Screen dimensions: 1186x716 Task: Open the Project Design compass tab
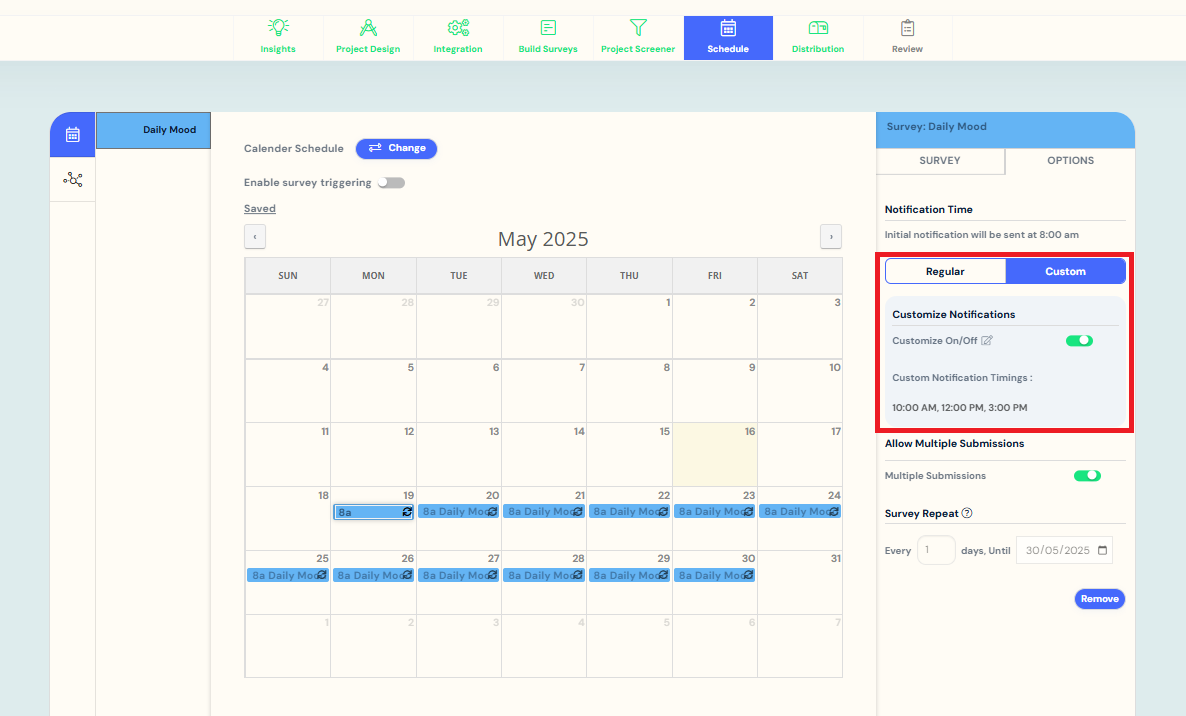(368, 38)
